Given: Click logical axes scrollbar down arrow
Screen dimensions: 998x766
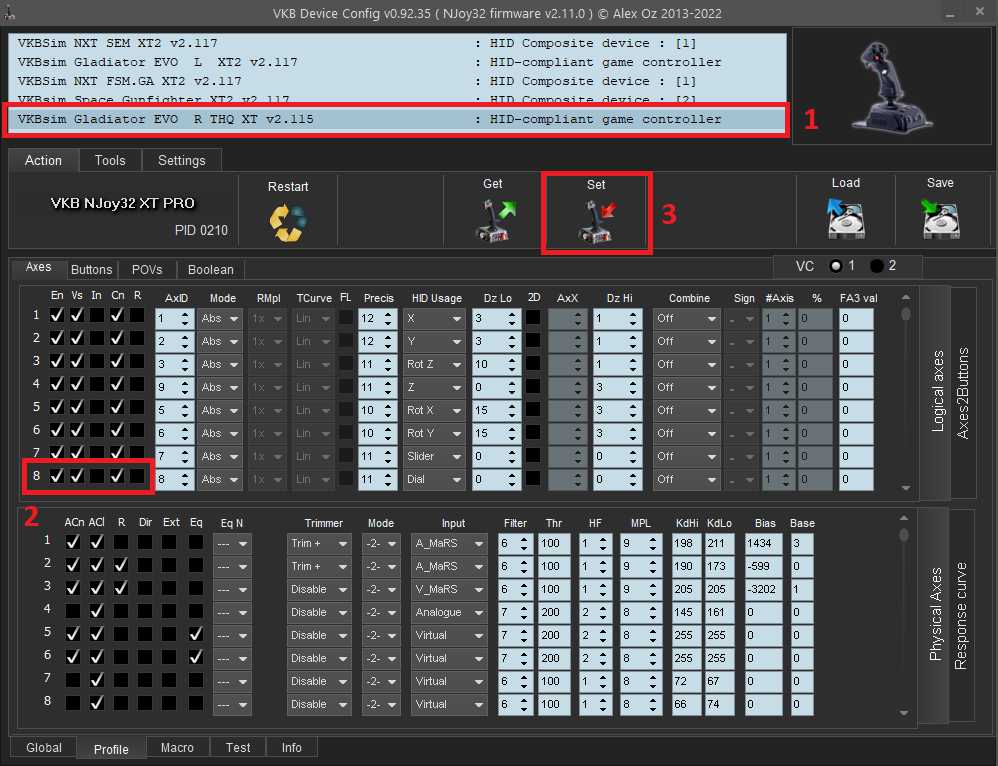Looking at the screenshot, I should tap(906, 488).
